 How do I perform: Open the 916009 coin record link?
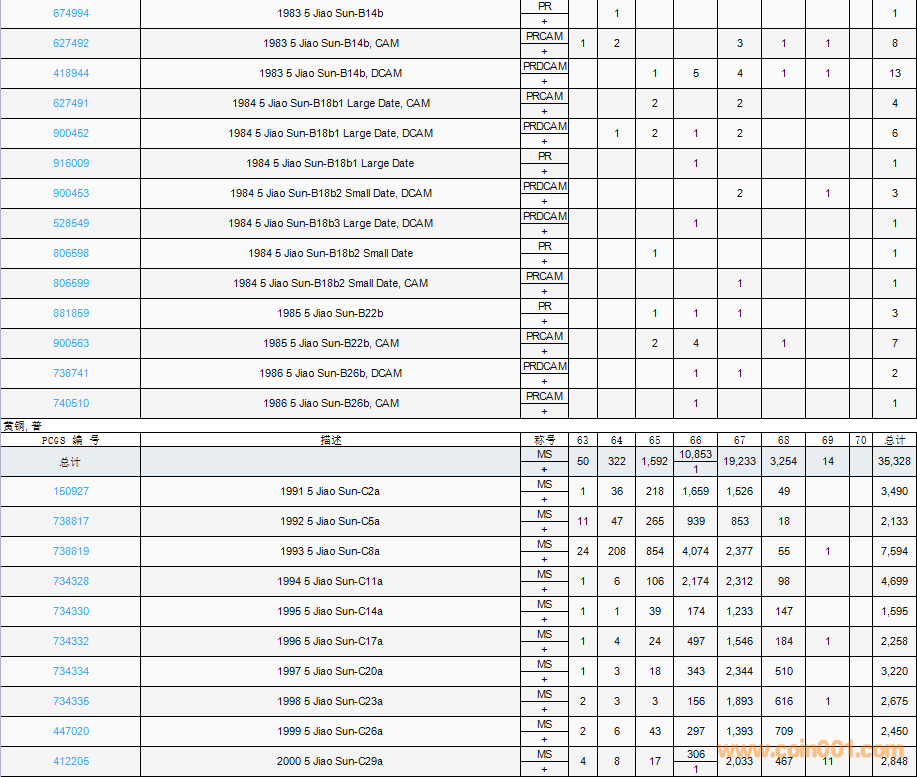[x=71, y=163]
